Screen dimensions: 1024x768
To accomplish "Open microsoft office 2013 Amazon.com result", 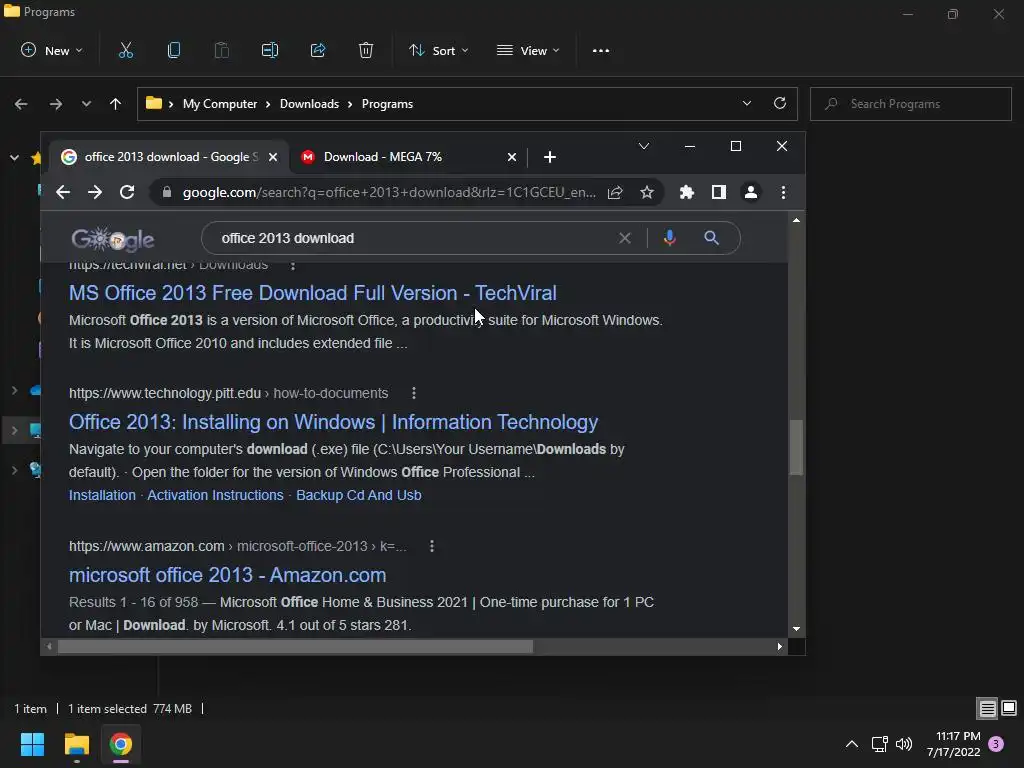I will click(227, 575).
